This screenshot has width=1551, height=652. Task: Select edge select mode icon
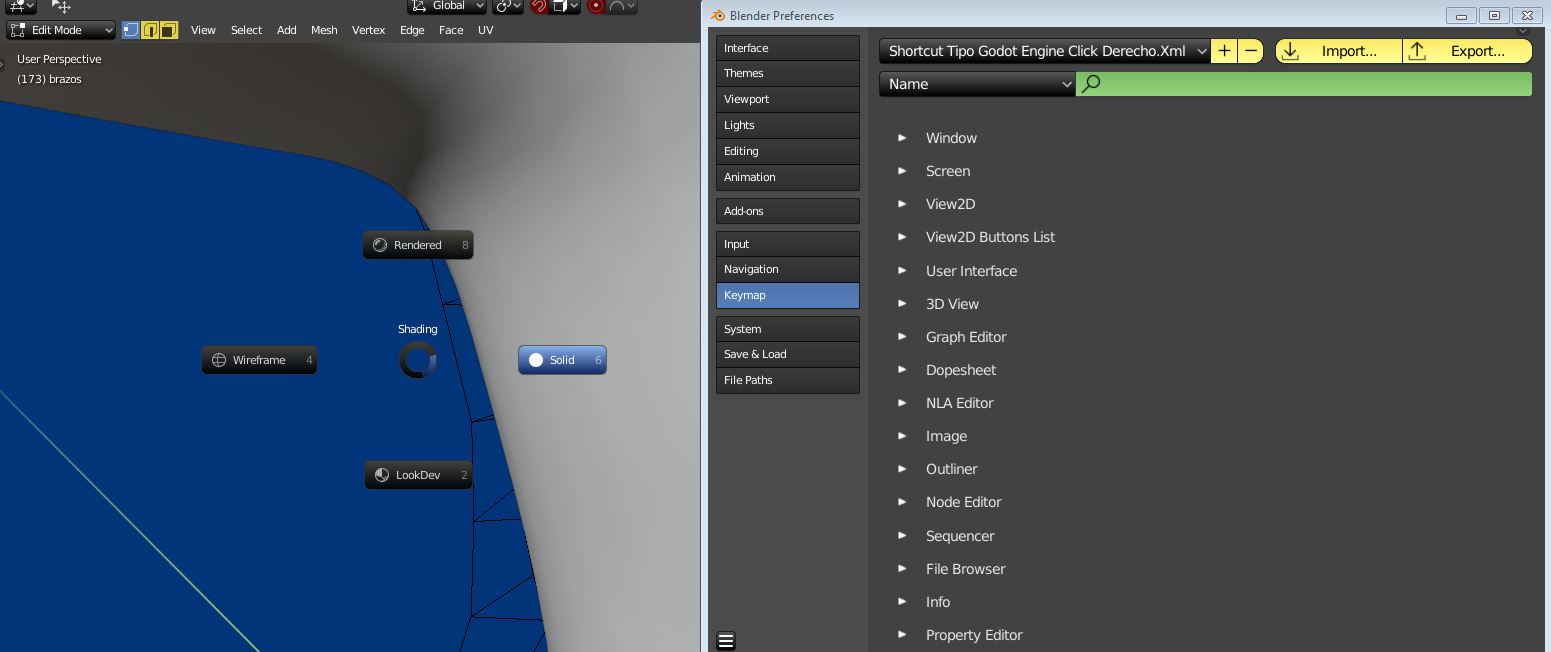tap(150, 30)
